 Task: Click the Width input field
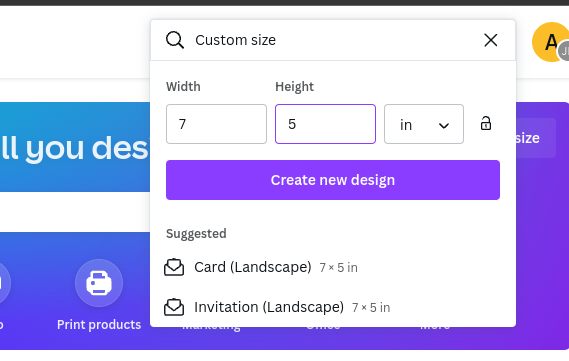pos(216,124)
